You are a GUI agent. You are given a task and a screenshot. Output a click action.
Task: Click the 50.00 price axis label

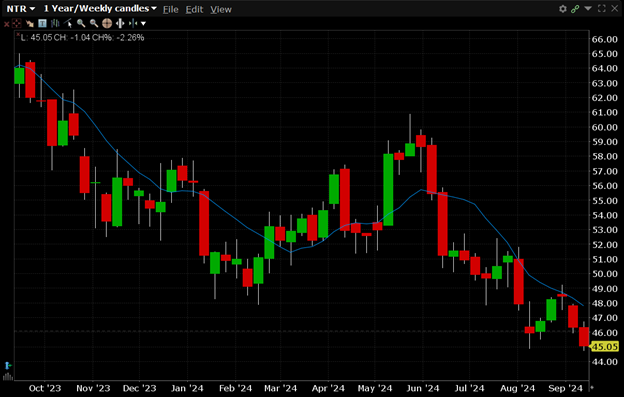tap(604, 274)
